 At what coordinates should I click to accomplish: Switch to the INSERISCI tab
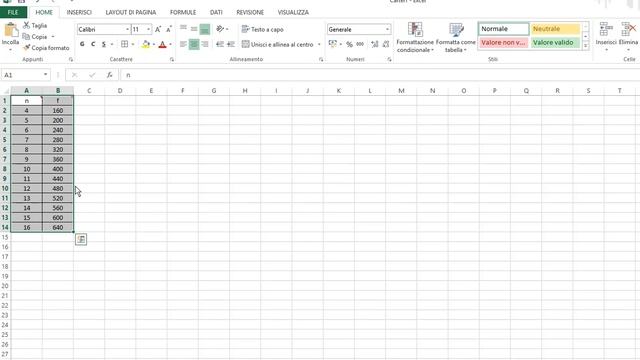pyautogui.click(x=79, y=12)
